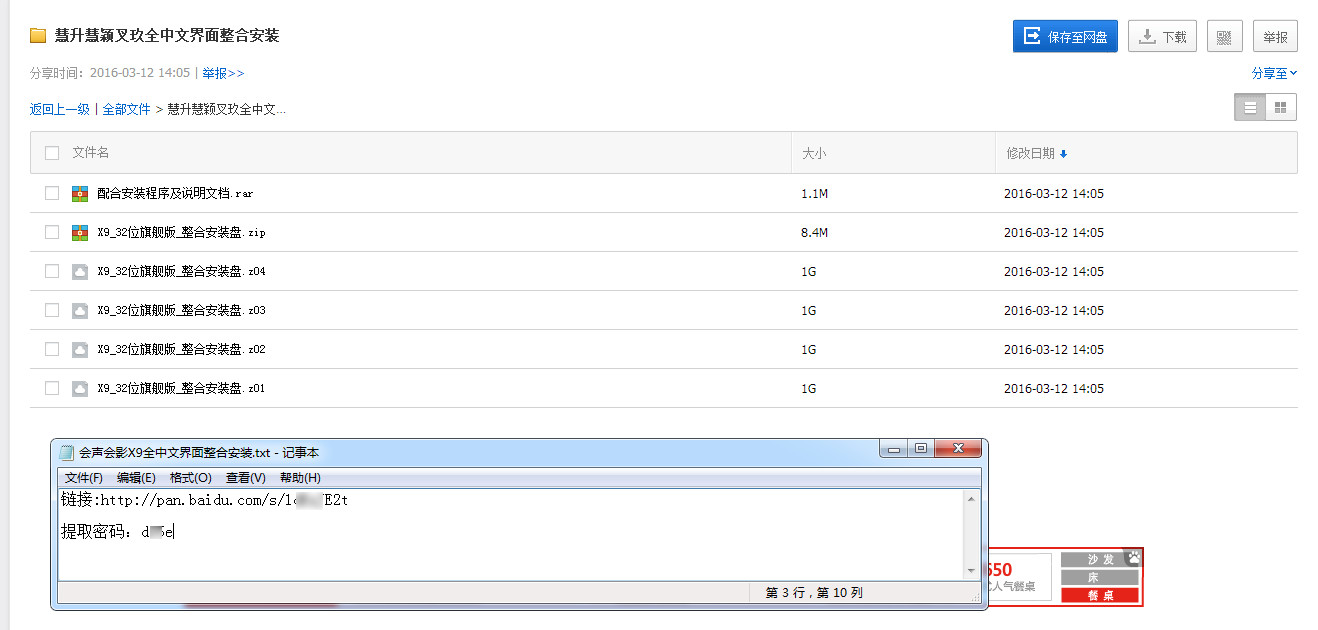
Task: Check the box for the .z03 file
Action: [52, 311]
